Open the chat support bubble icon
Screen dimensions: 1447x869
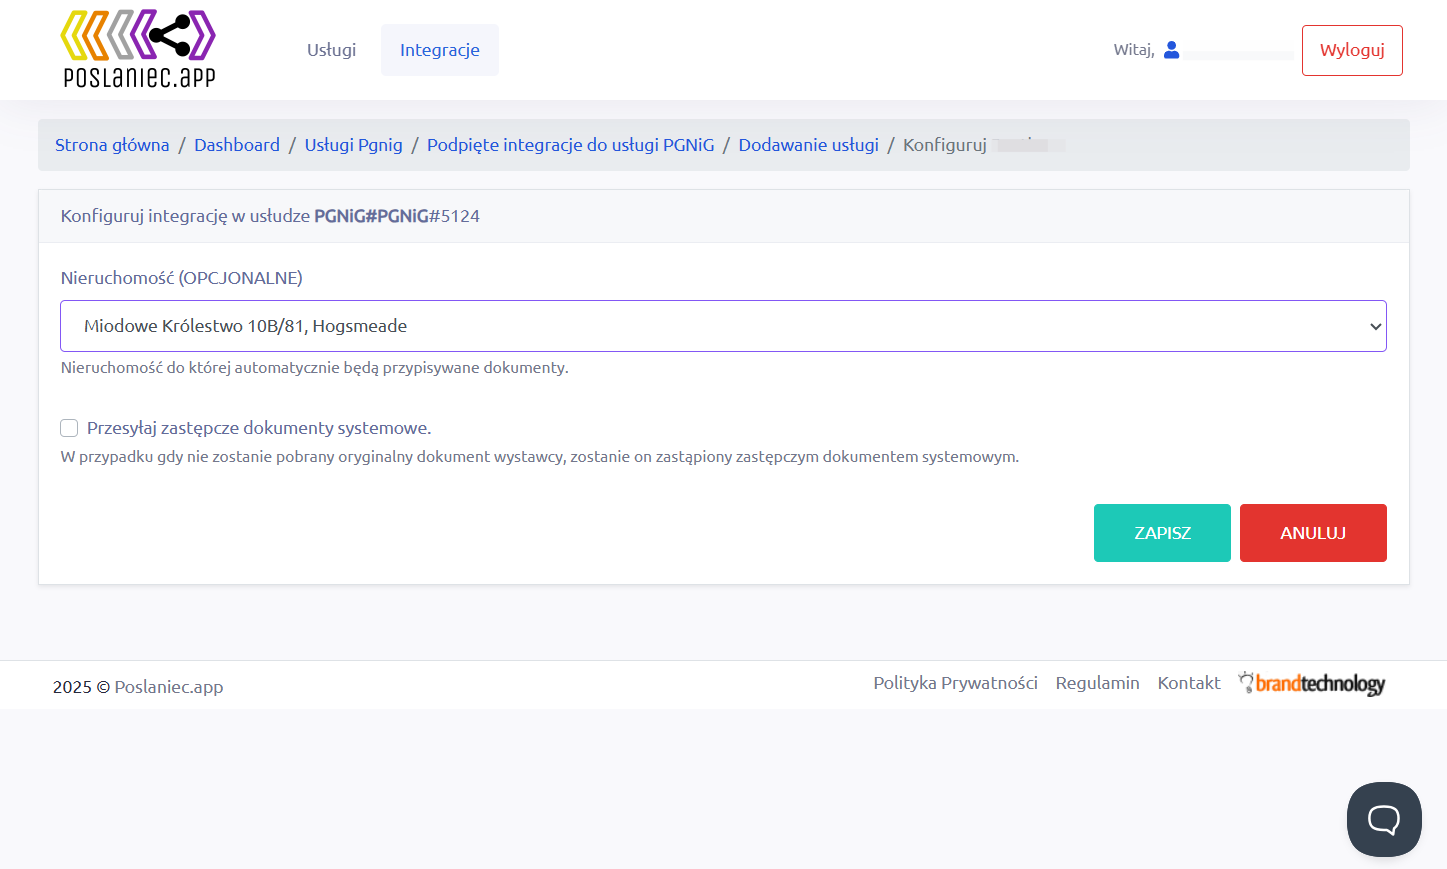(x=1384, y=819)
